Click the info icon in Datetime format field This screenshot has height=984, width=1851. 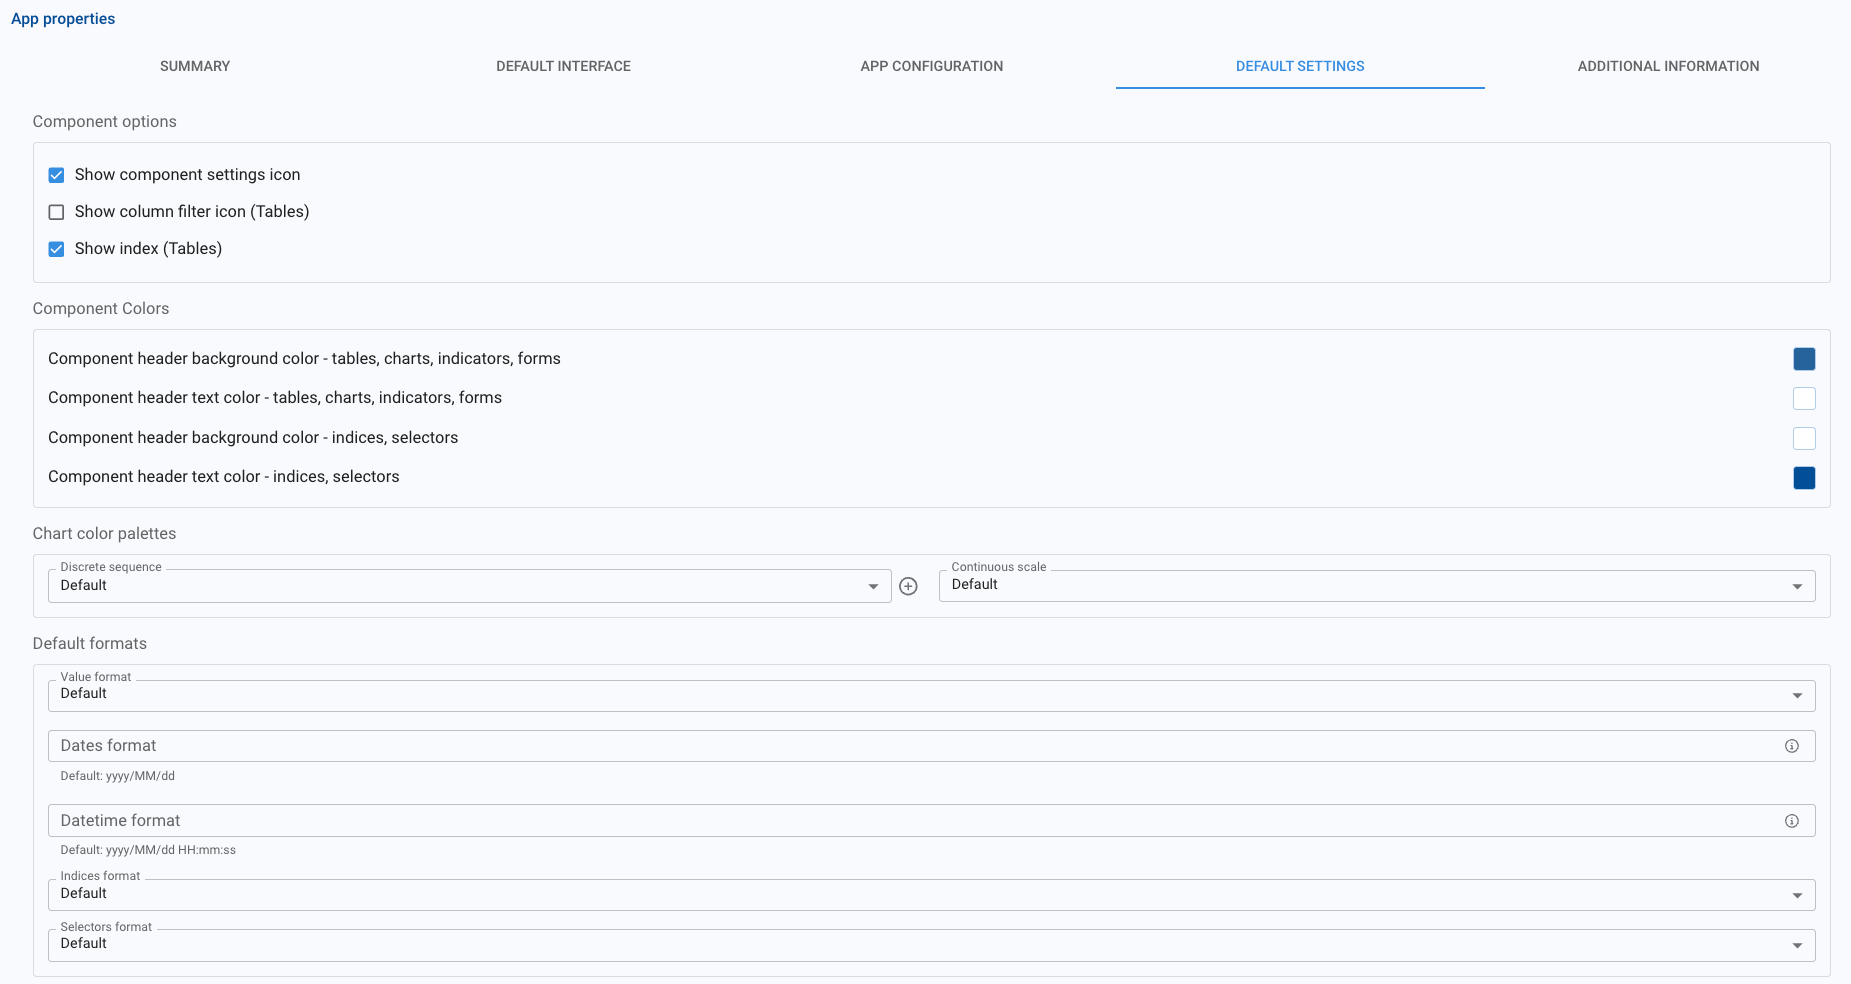(x=1791, y=821)
